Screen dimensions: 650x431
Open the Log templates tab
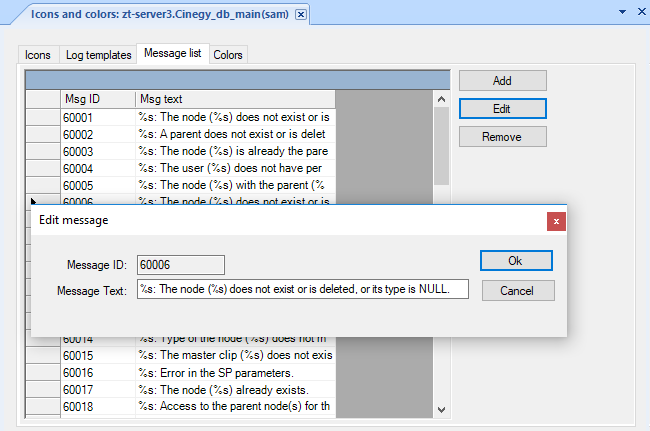[97, 54]
